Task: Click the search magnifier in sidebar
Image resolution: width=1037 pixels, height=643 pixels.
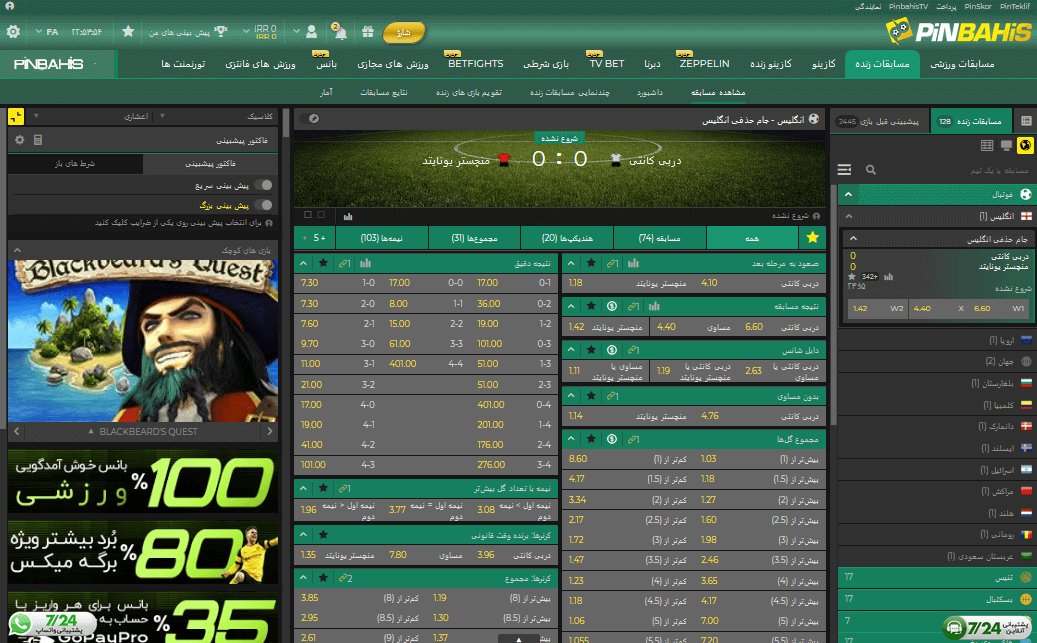Action: coord(871,170)
